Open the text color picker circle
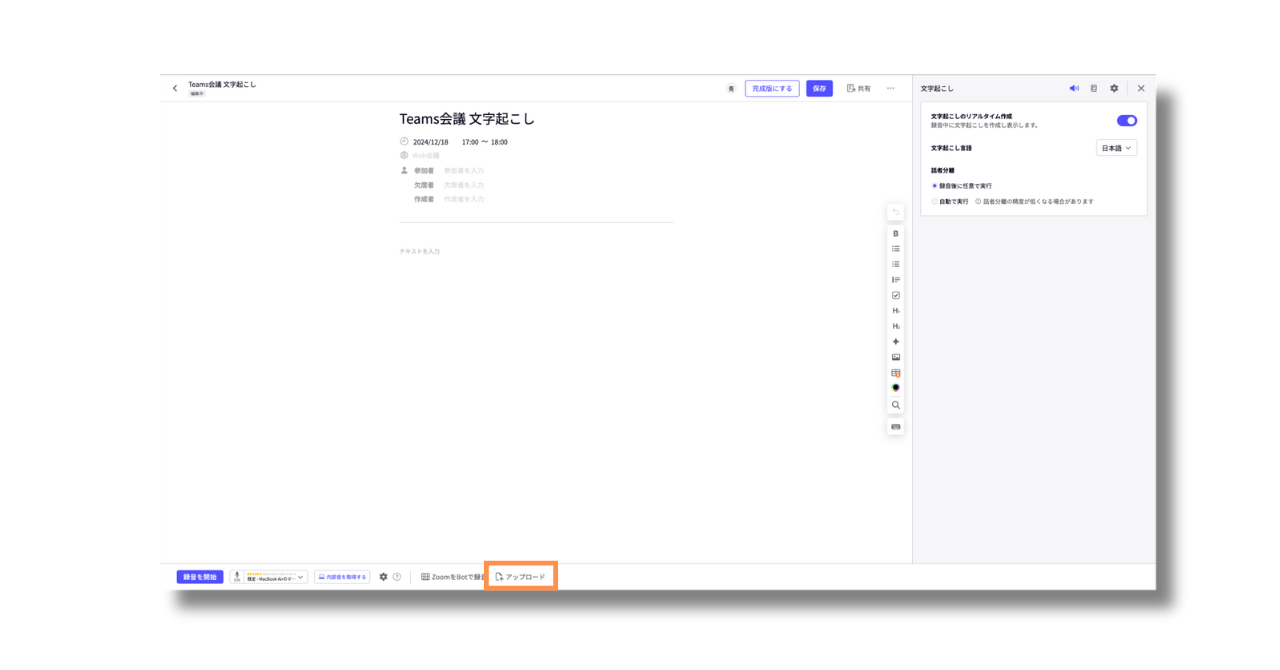This screenshot has width=1280, height=670. click(896, 388)
